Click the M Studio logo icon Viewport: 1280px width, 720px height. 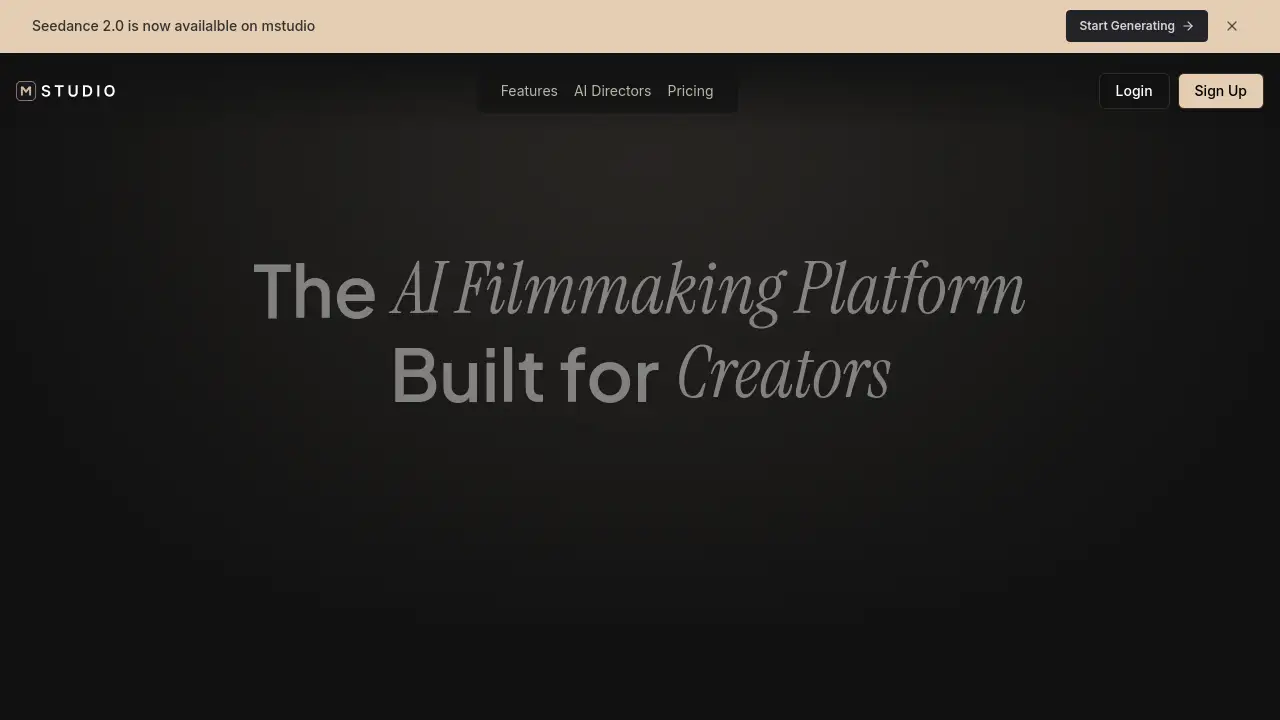[26, 91]
